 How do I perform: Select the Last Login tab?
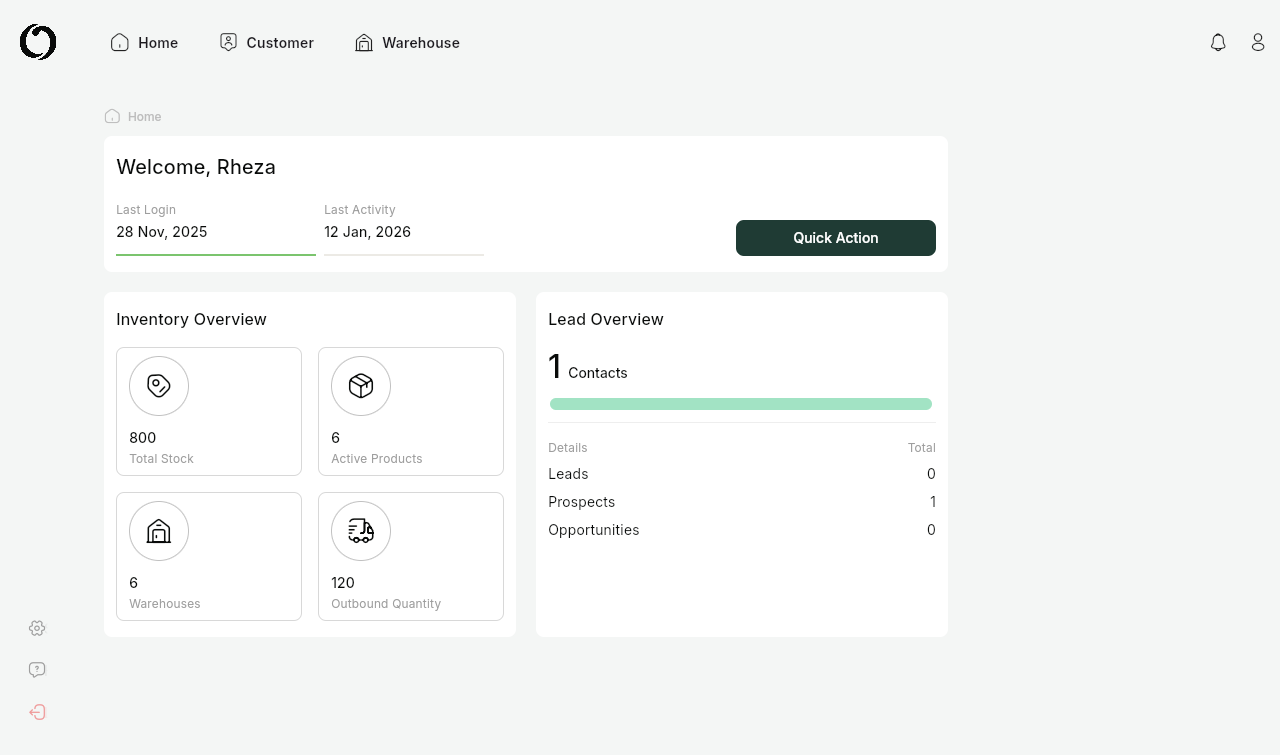click(x=215, y=222)
